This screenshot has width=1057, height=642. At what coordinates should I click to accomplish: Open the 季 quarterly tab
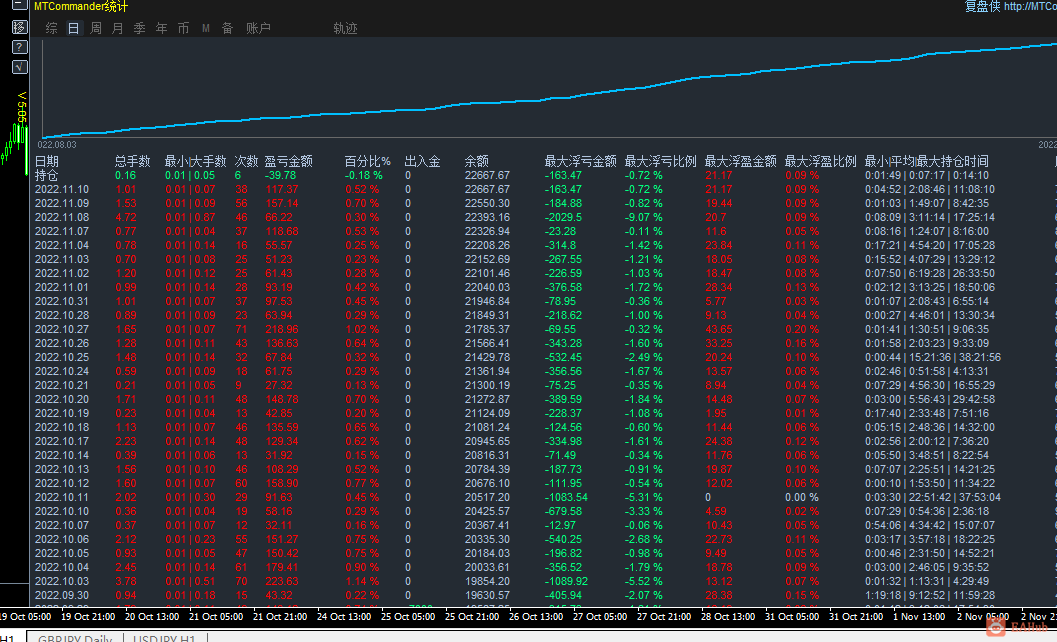coord(140,28)
